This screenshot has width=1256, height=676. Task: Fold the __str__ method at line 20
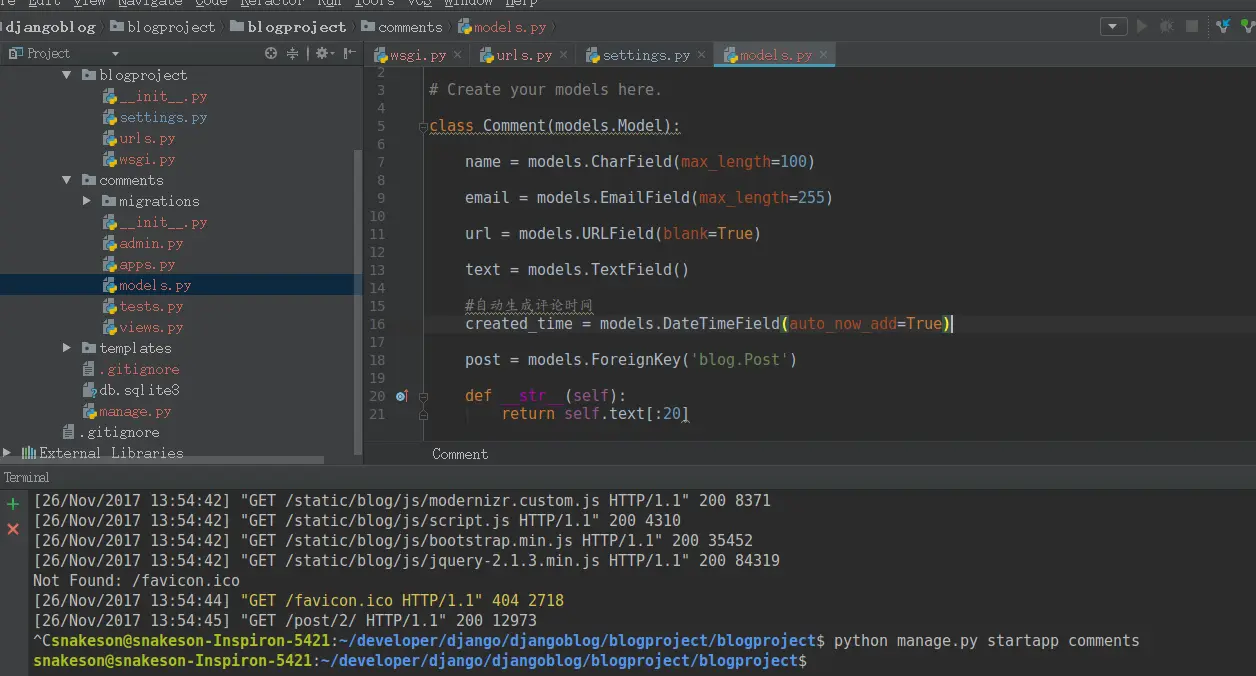(x=423, y=396)
